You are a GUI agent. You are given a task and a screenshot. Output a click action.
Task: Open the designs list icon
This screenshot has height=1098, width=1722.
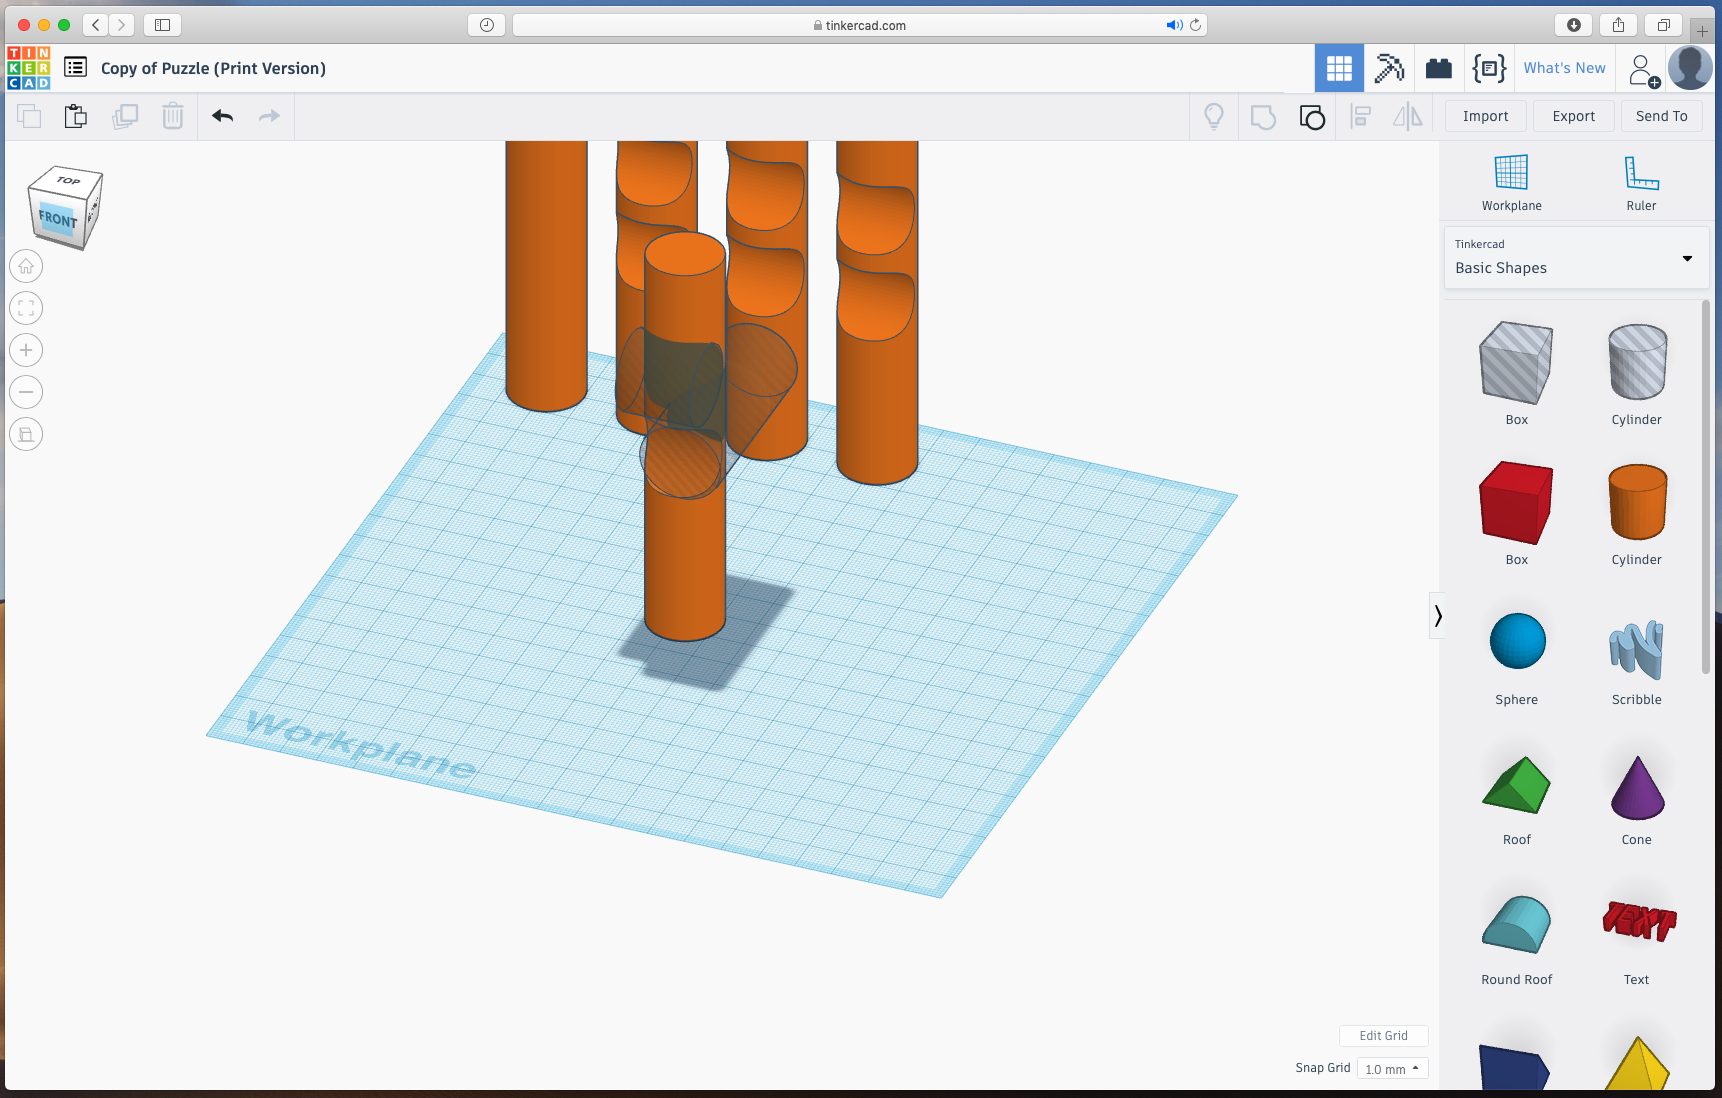click(75, 67)
